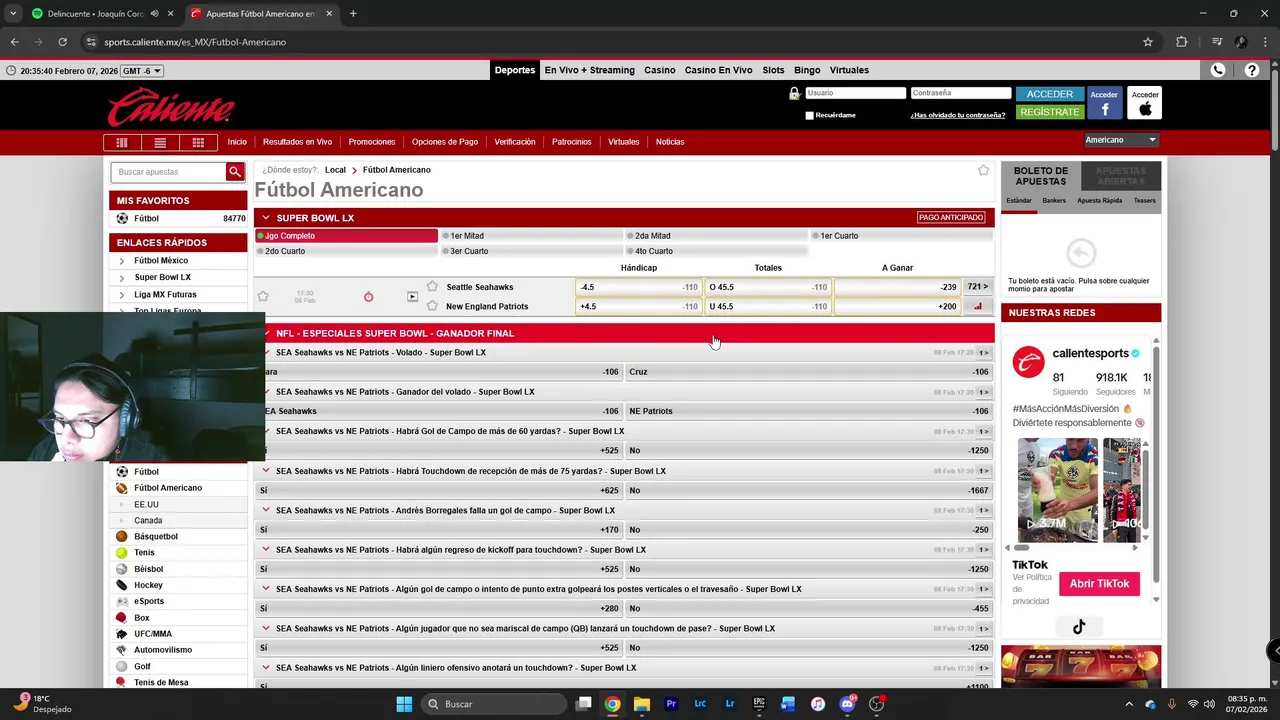Open Adobe Premiere Pro from taskbar
The image size is (1280, 720).
[671, 704]
